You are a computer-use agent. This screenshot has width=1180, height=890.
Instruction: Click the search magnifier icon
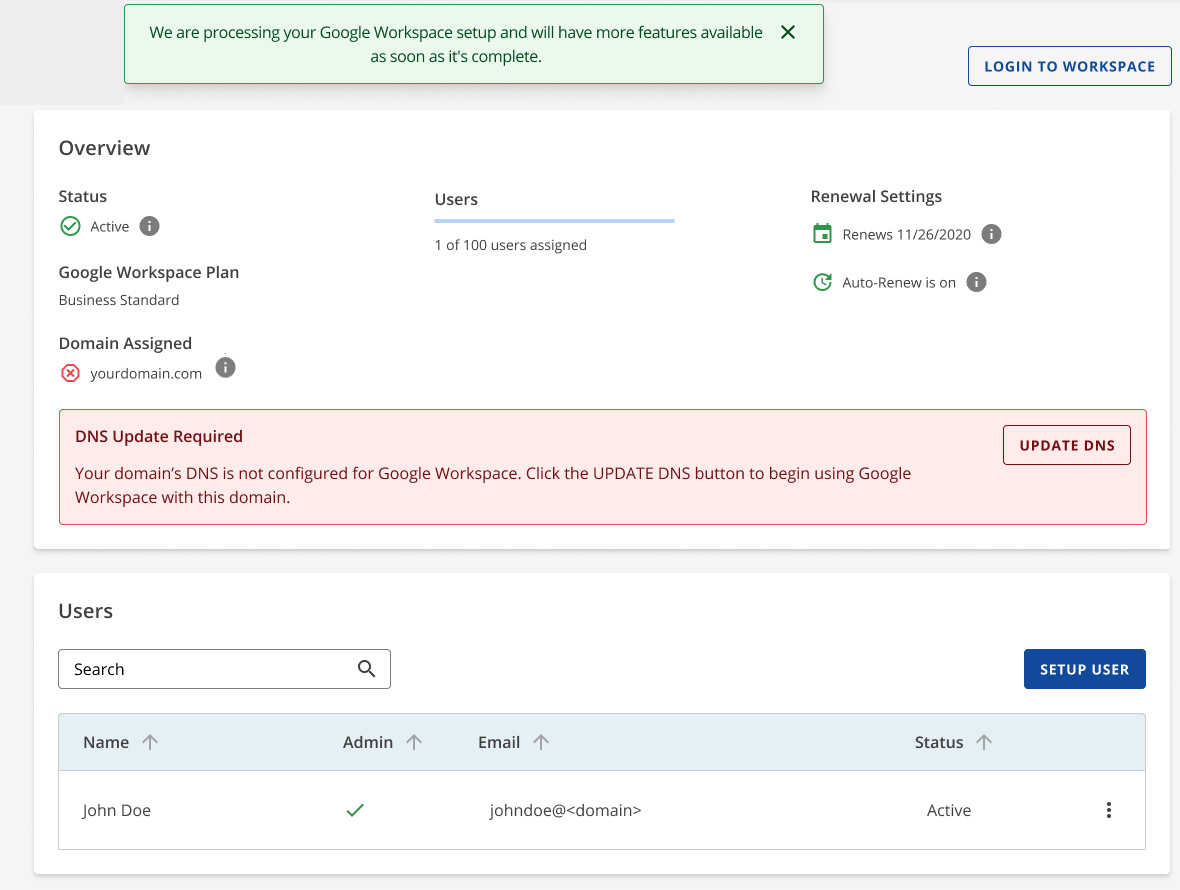(366, 669)
